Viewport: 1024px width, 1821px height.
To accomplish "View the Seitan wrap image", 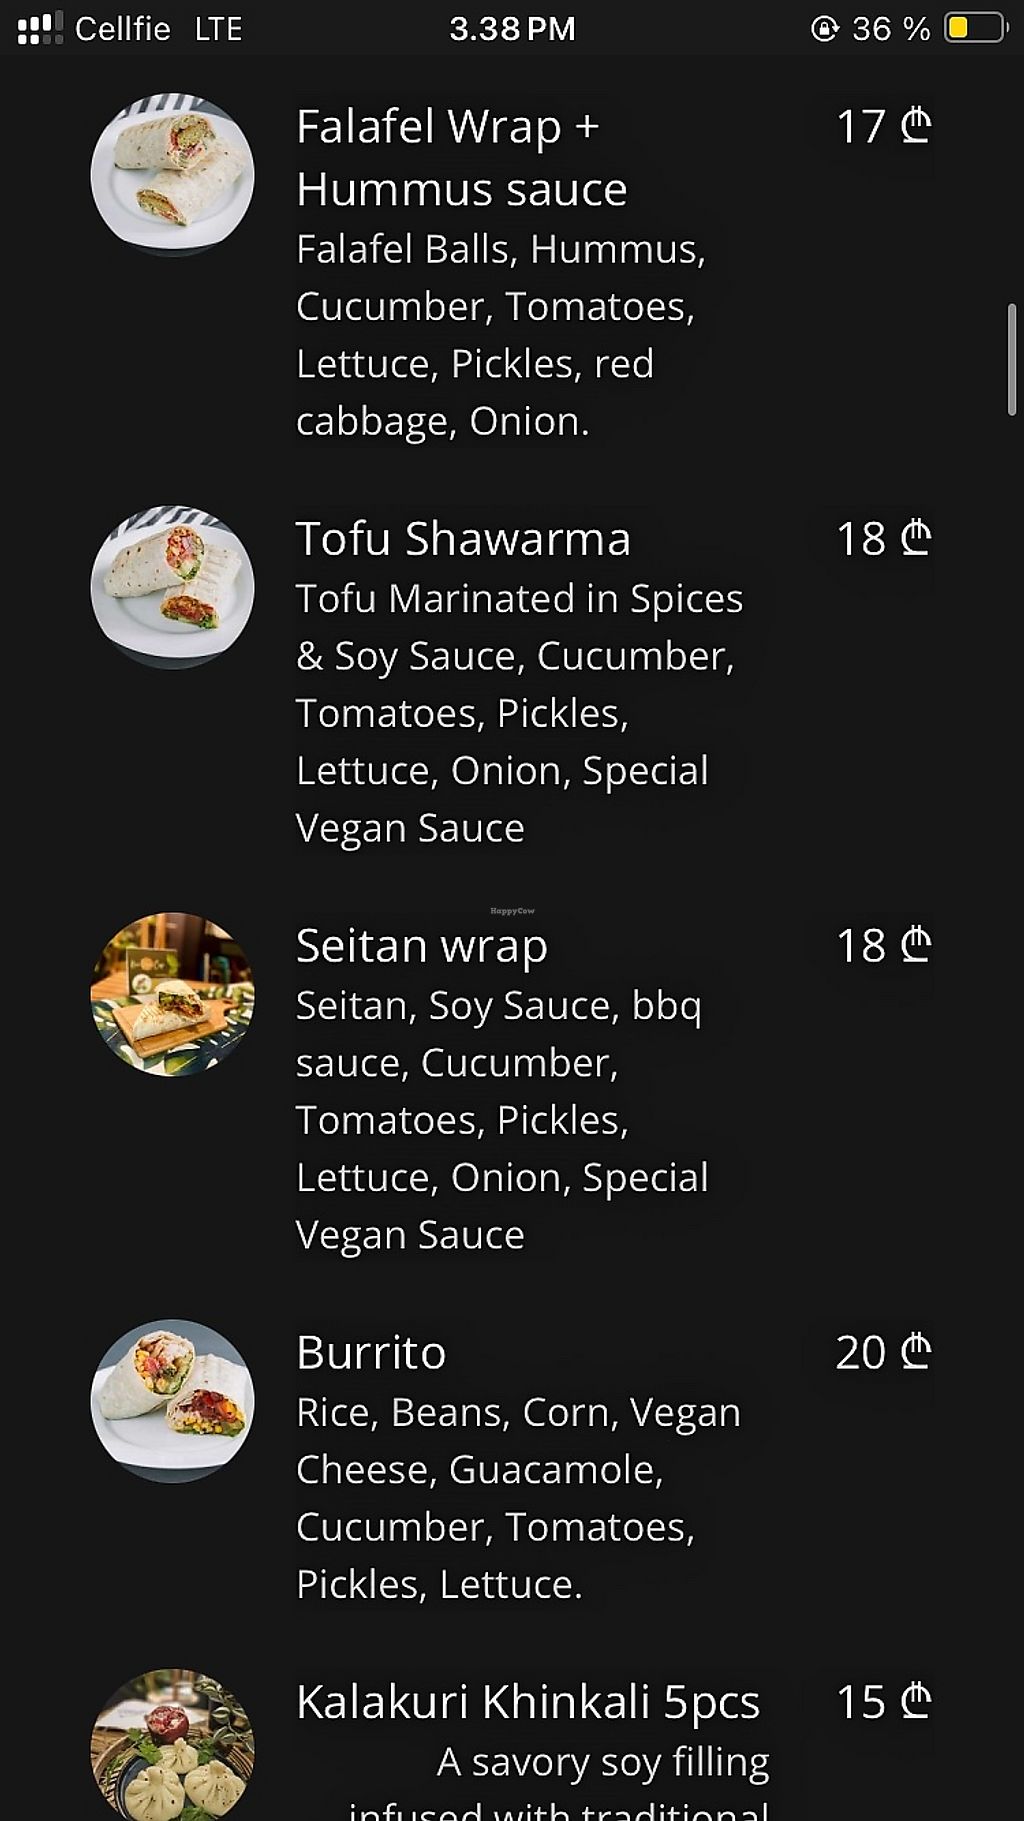I will tap(172, 994).
